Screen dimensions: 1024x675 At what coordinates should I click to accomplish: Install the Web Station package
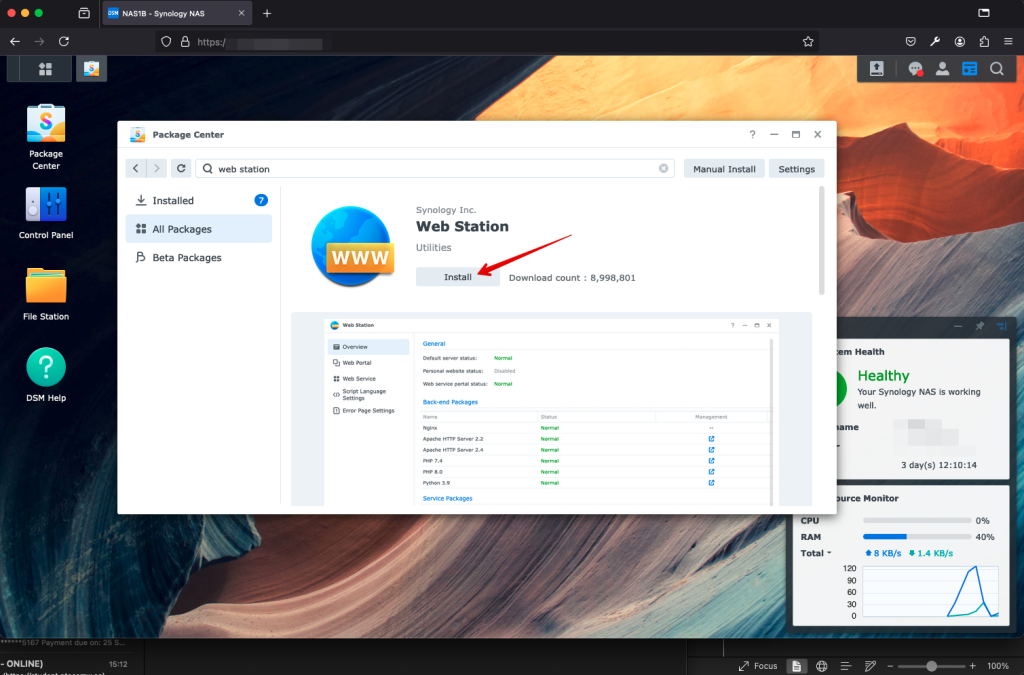pos(458,277)
